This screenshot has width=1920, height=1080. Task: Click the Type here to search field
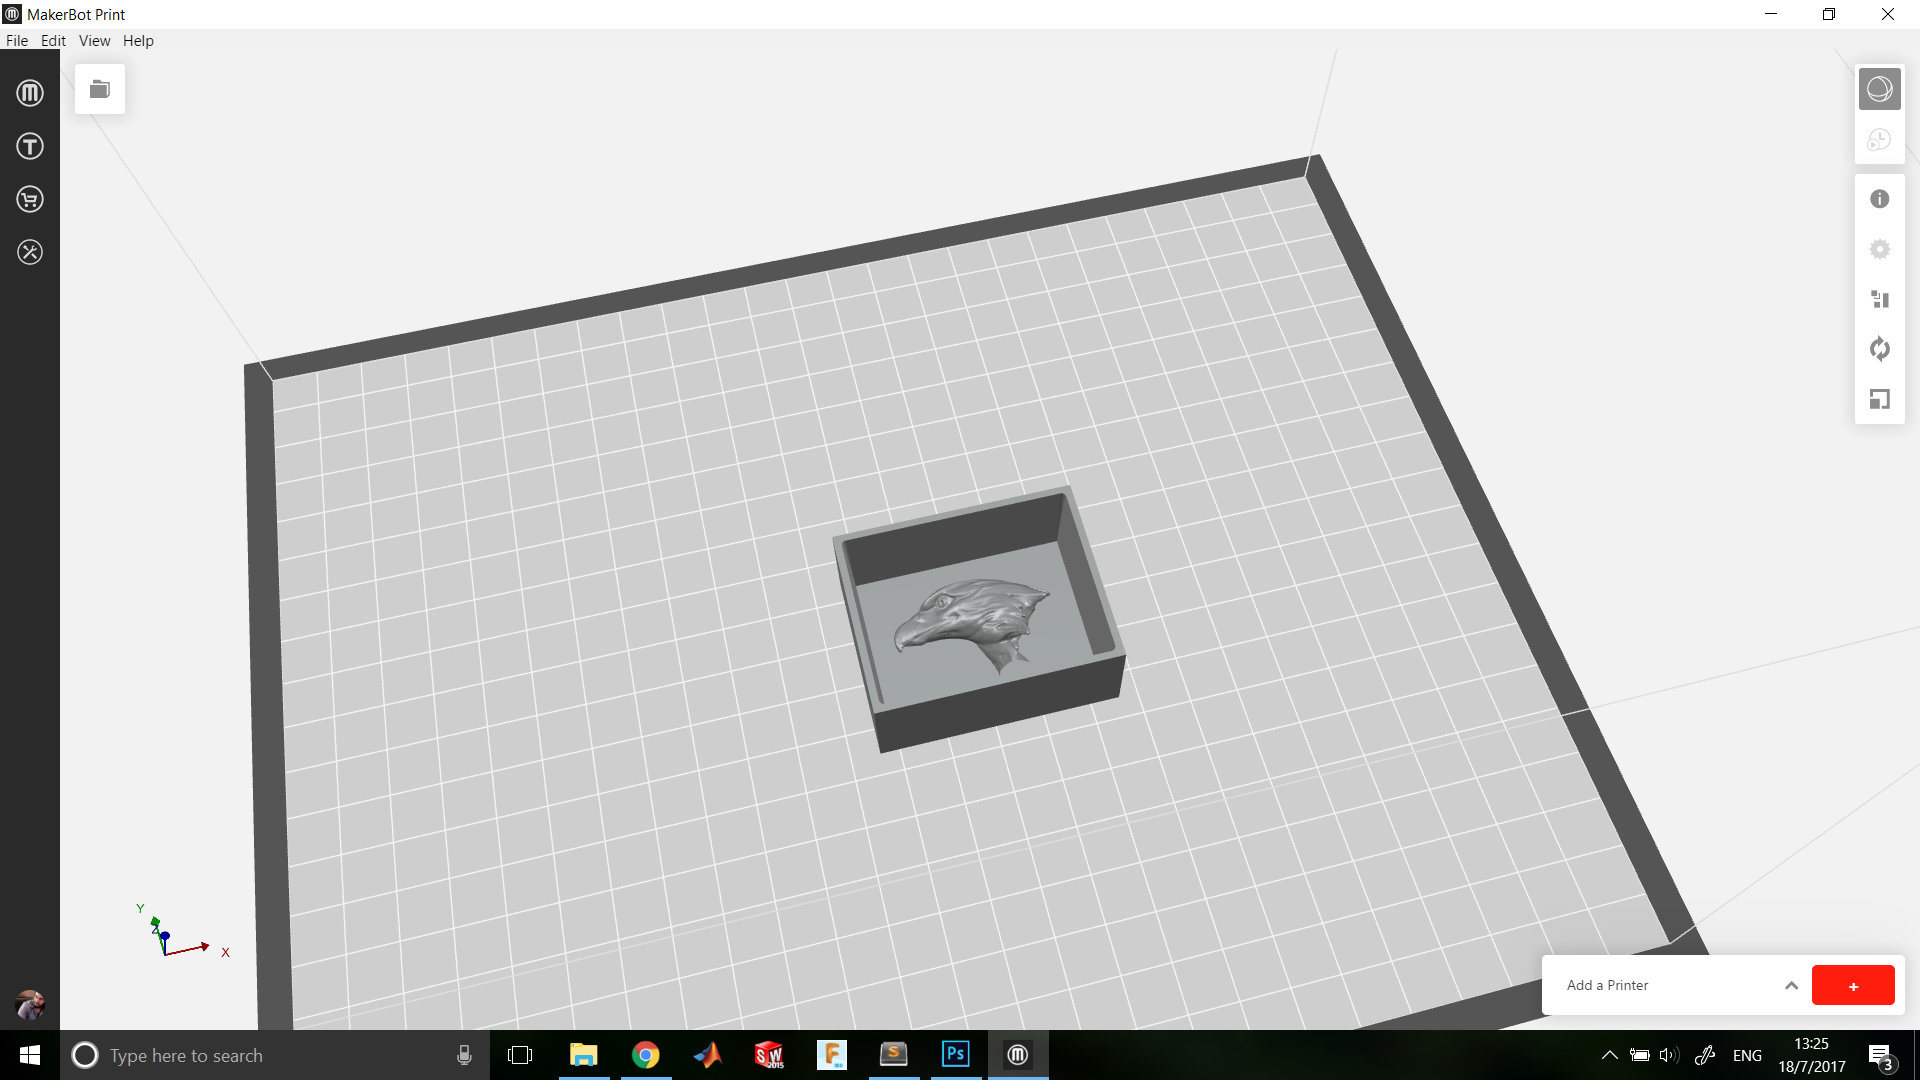coord(275,1055)
